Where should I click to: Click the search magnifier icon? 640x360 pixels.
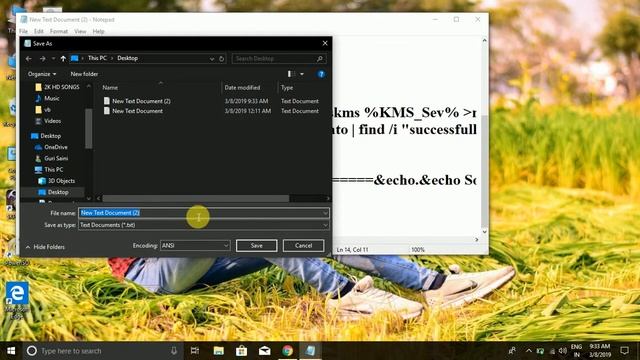tap(320, 59)
